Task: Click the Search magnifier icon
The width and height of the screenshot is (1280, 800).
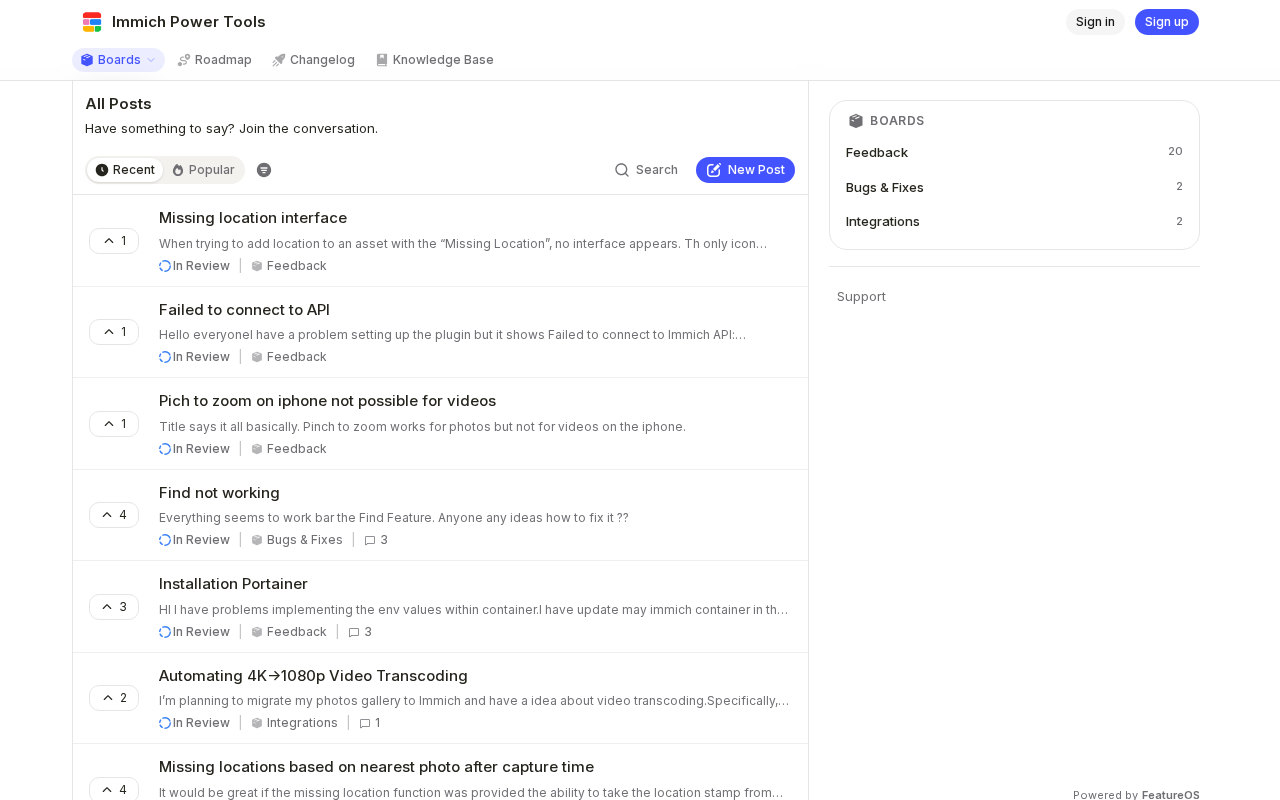Action: pos(622,170)
